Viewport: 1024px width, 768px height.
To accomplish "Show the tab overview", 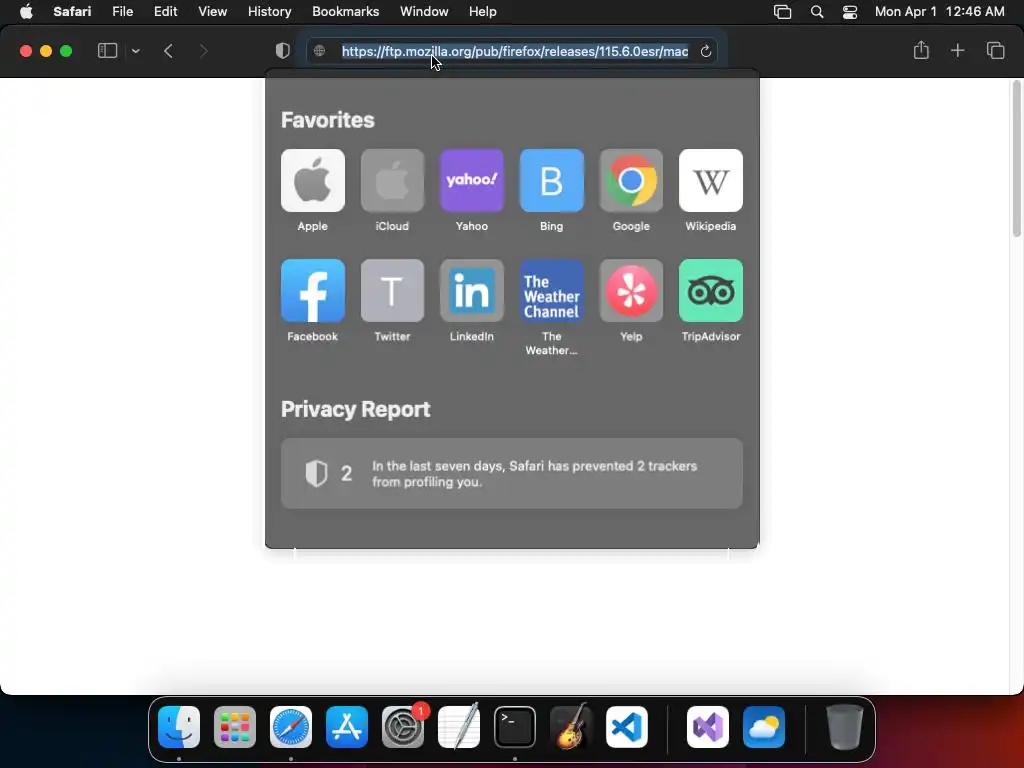I will pyautogui.click(x=995, y=50).
